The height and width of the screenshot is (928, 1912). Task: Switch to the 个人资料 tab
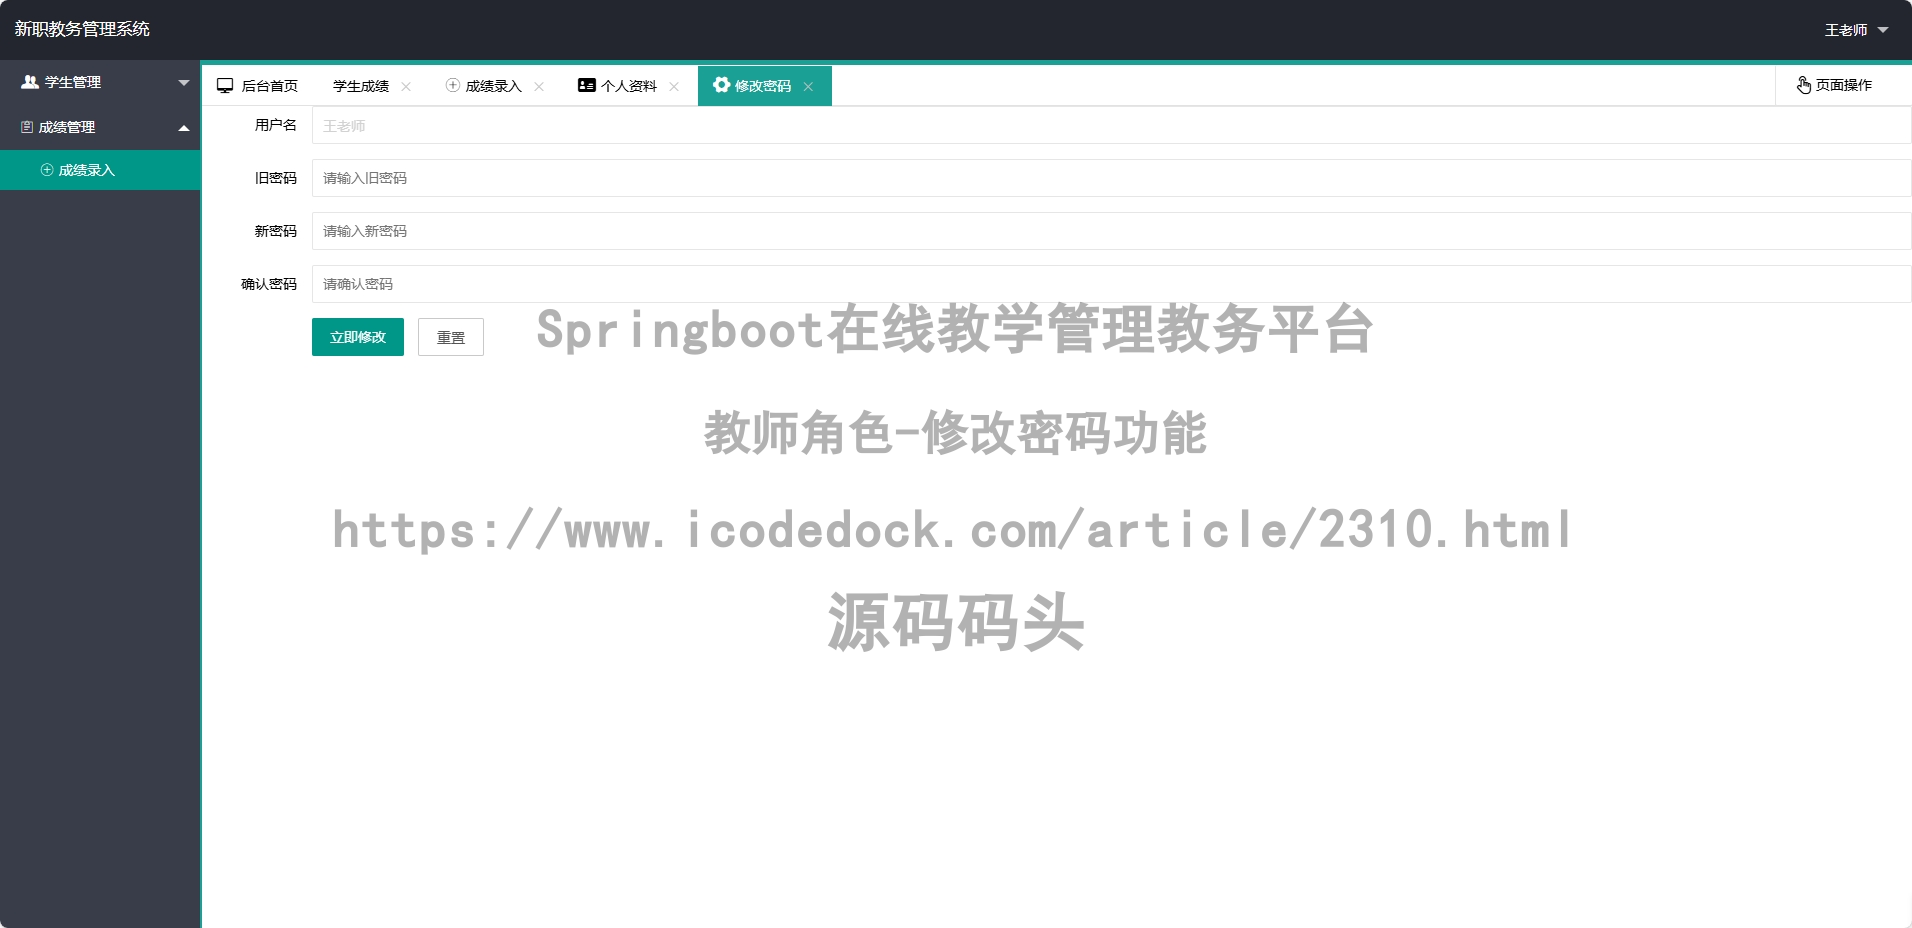[x=629, y=86]
